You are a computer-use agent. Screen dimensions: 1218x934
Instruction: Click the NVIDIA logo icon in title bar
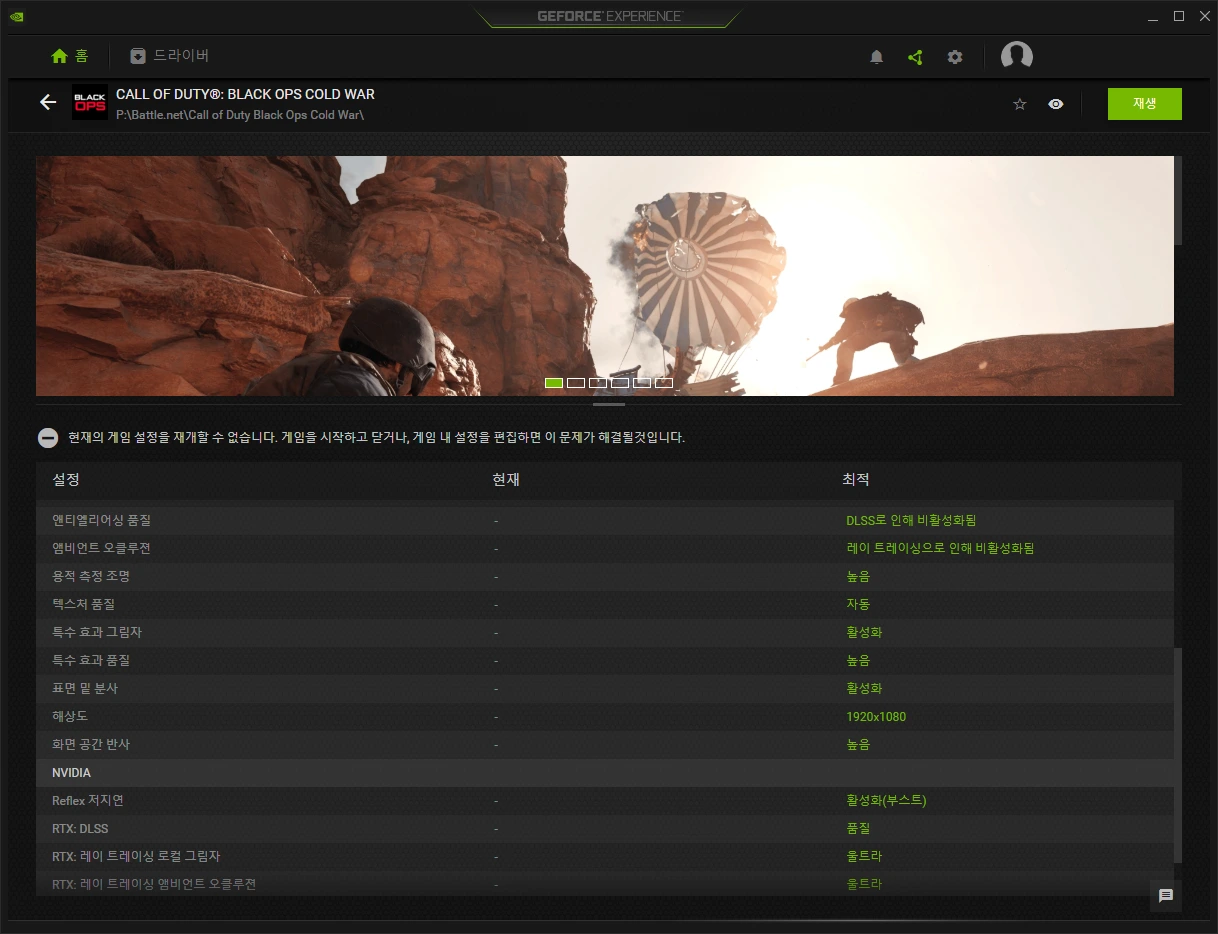click(x=16, y=16)
